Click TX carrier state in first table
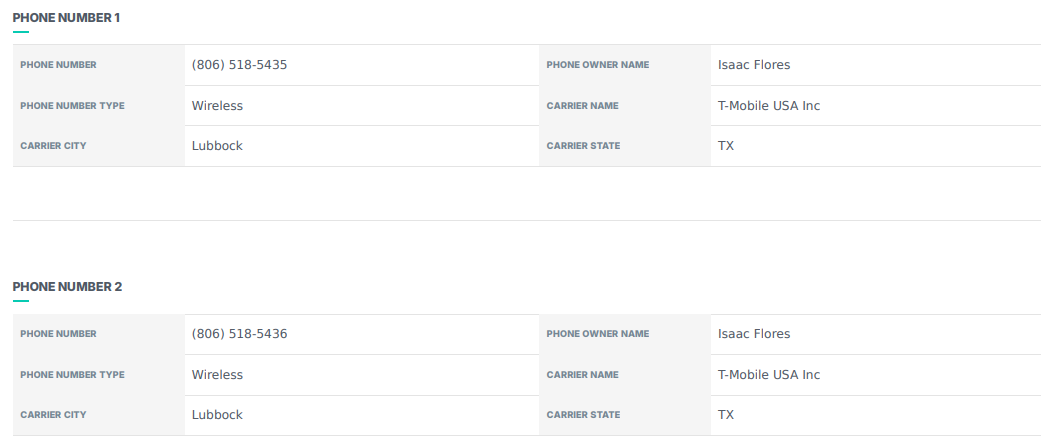 coord(726,146)
